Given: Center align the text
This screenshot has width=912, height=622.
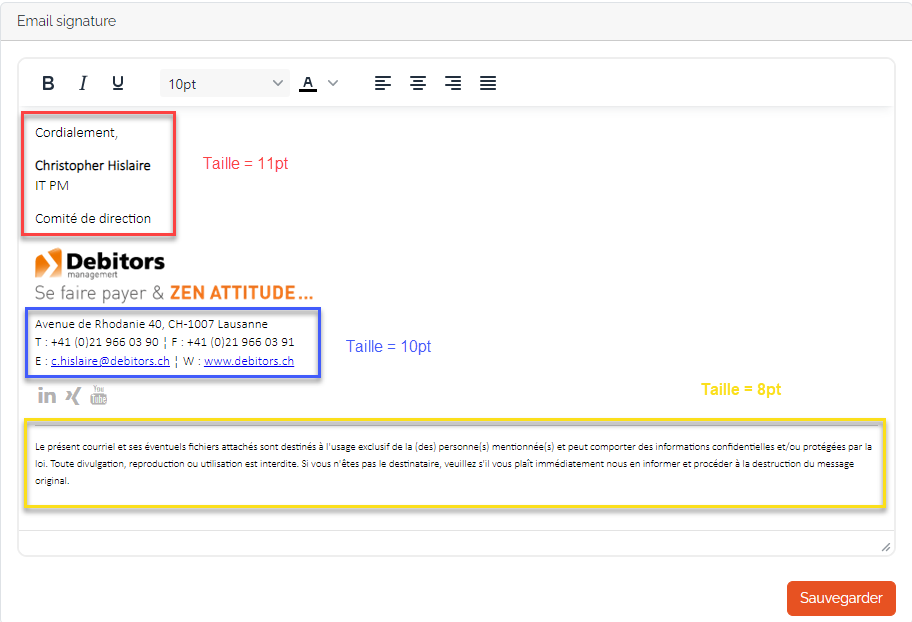Looking at the screenshot, I should tap(418, 83).
